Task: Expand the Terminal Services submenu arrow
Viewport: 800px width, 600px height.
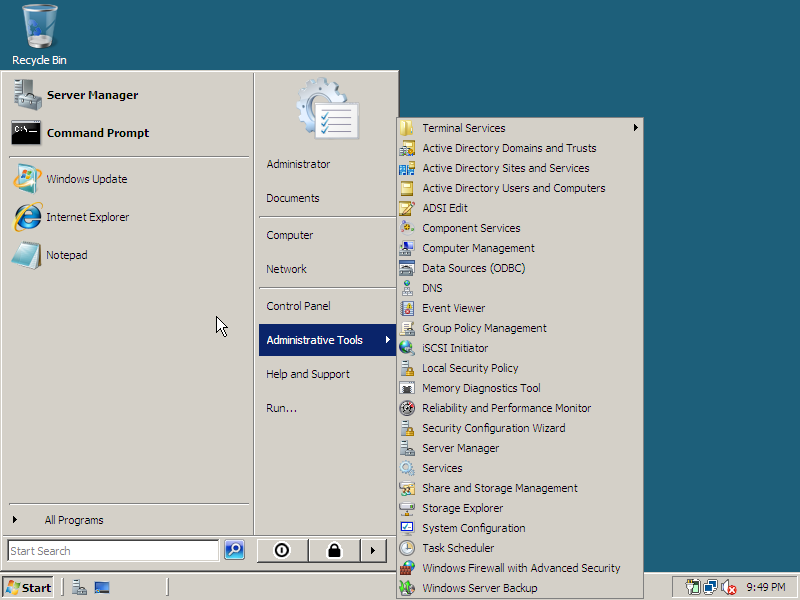Action: [x=635, y=128]
